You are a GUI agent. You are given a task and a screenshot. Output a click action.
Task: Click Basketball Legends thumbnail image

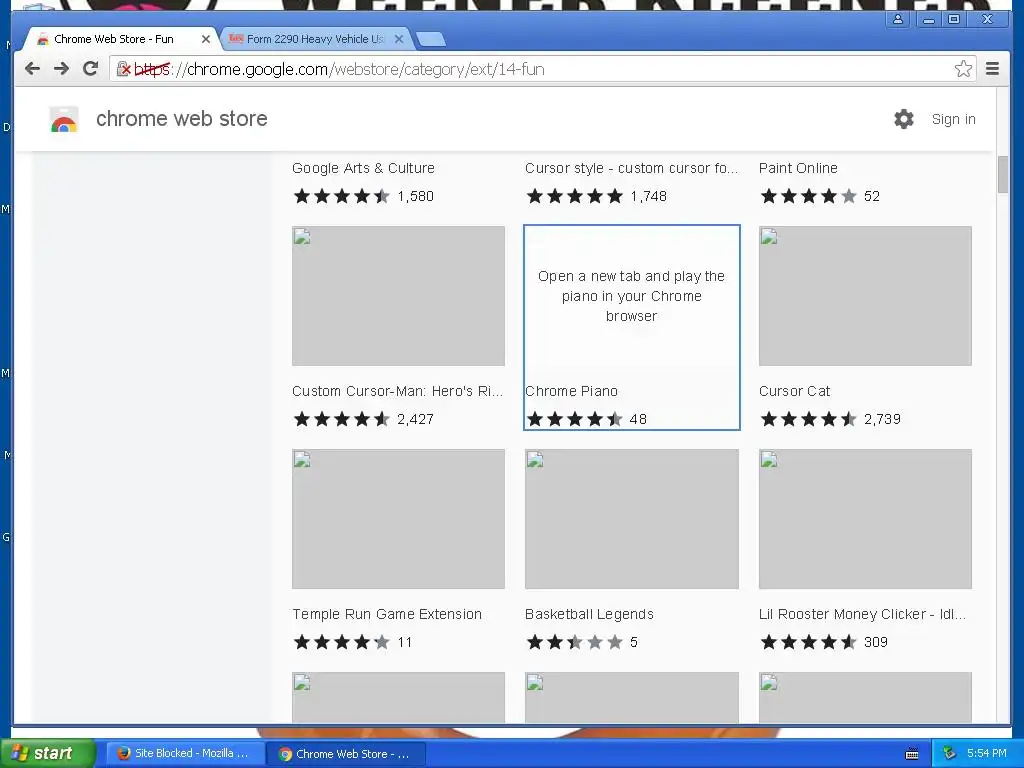point(632,519)
